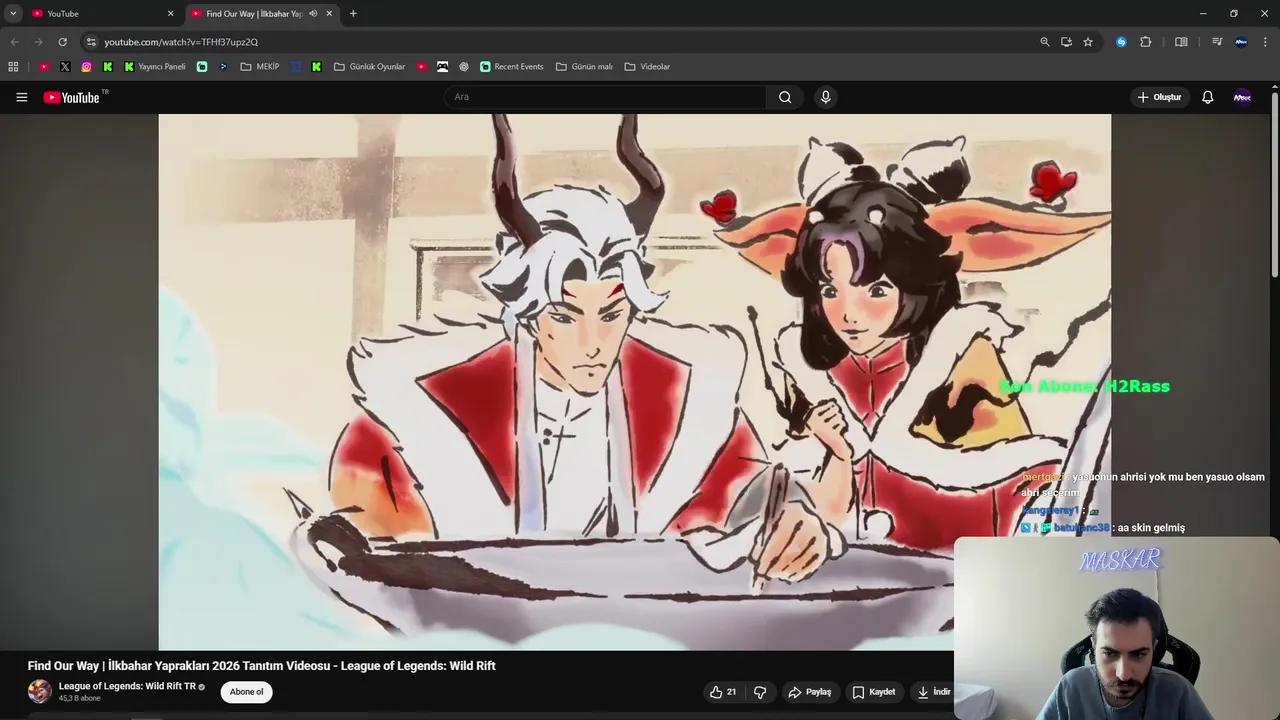Open the Videolar bookmarks folder
Image resolution: width=1280 pixels, height=720 pixels.
click(647, 67)
